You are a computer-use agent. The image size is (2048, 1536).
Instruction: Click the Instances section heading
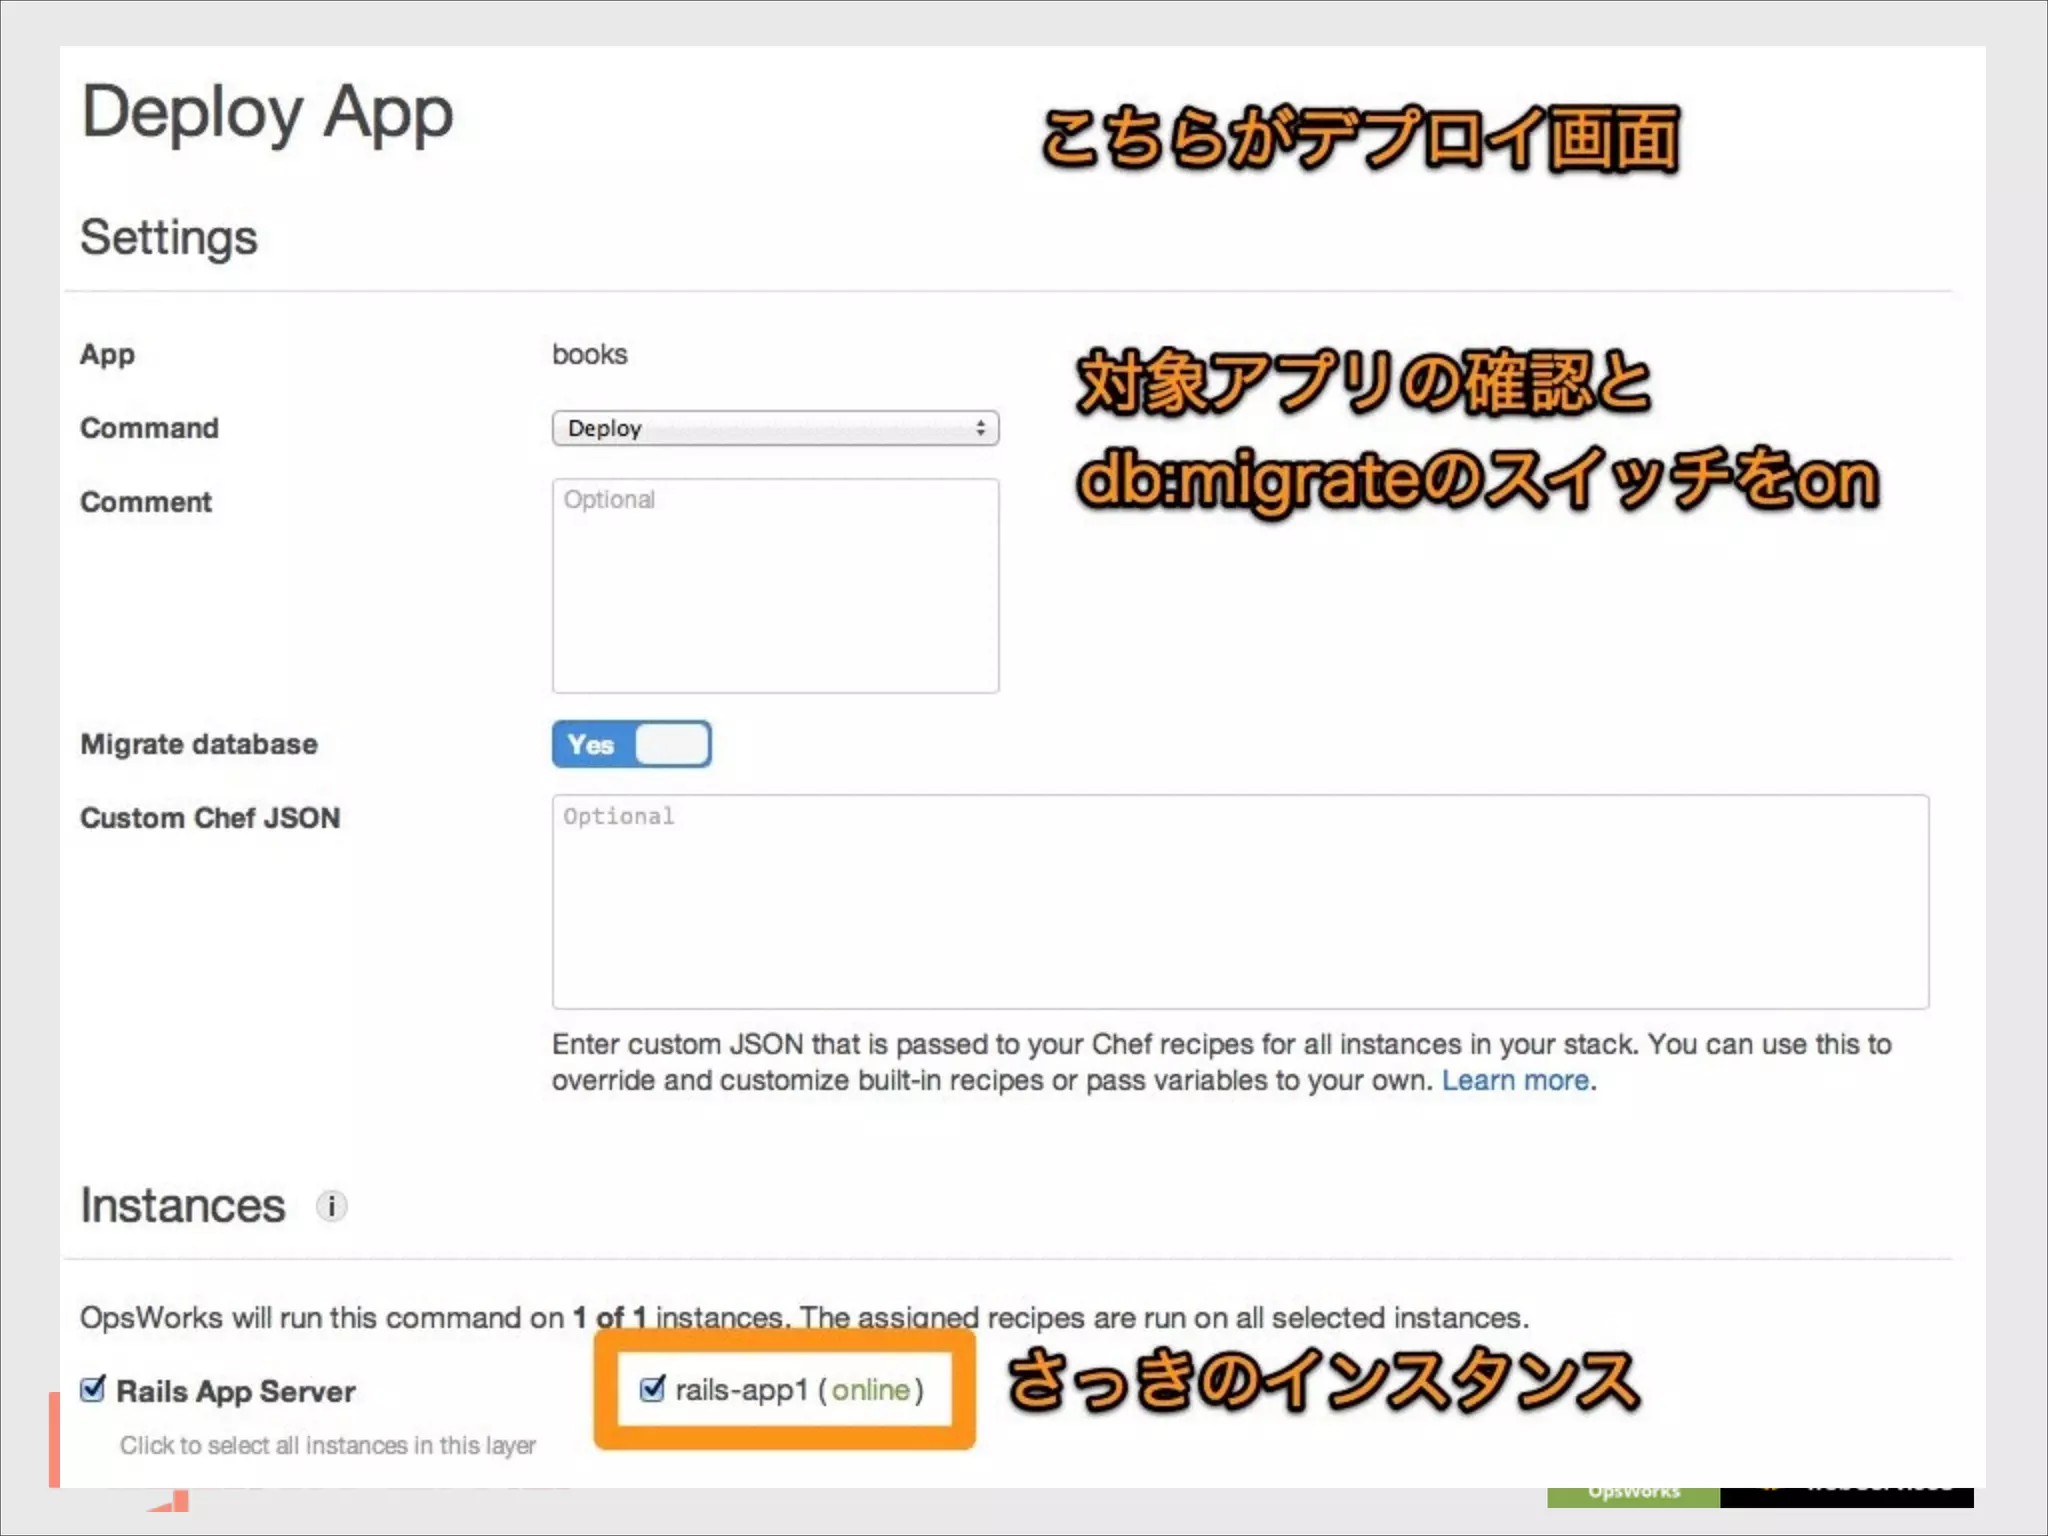click(x=183, y=1206)
